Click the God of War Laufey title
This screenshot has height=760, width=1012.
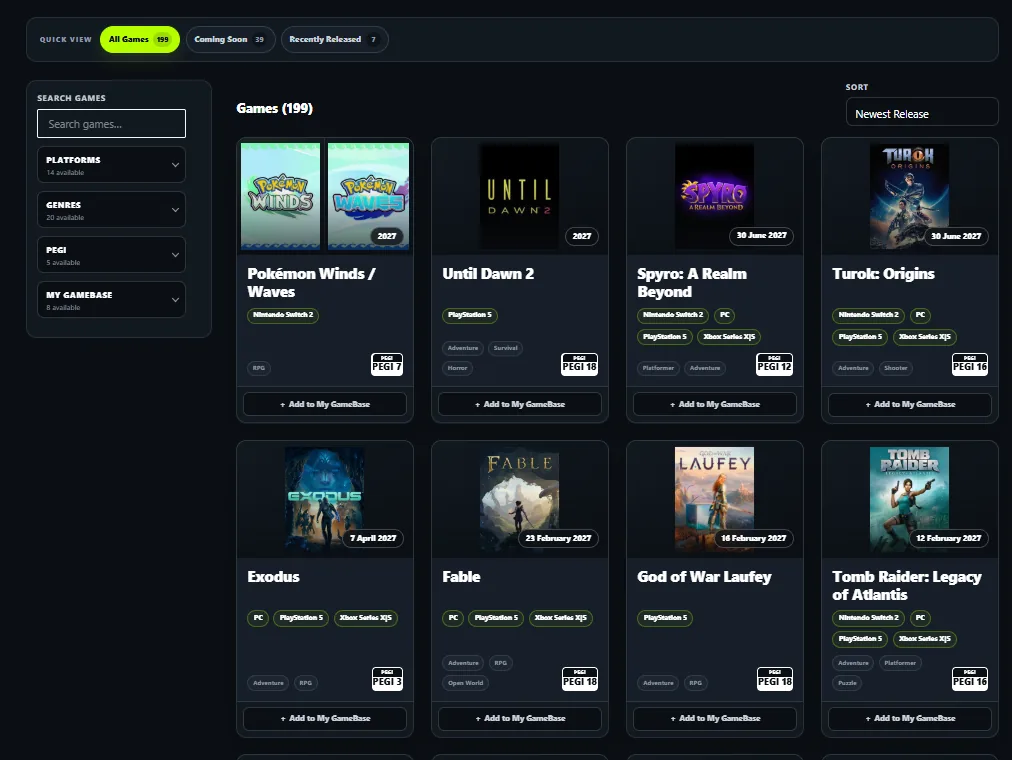point(704,577)
